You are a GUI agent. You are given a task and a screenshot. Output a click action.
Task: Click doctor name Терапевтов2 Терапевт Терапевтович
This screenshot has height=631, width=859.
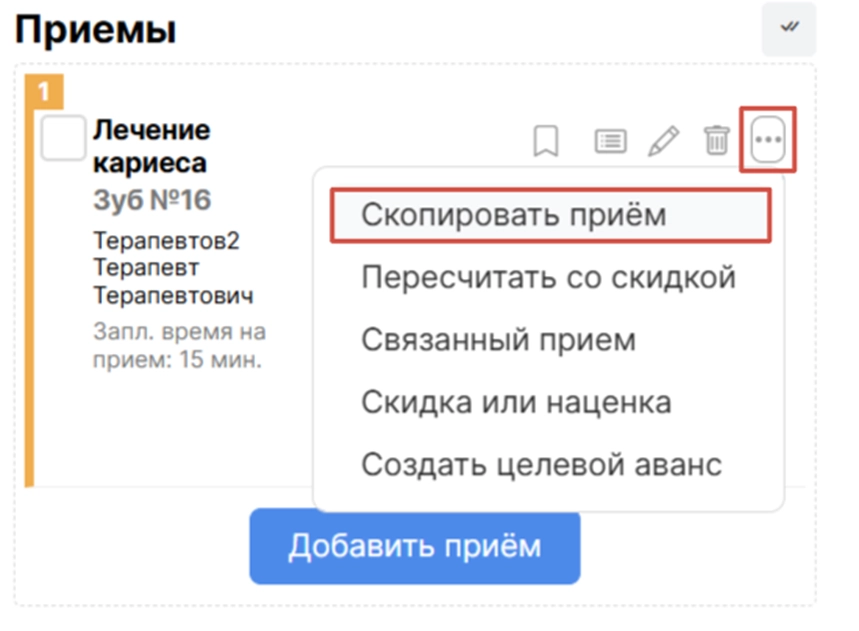click(173, 268)
